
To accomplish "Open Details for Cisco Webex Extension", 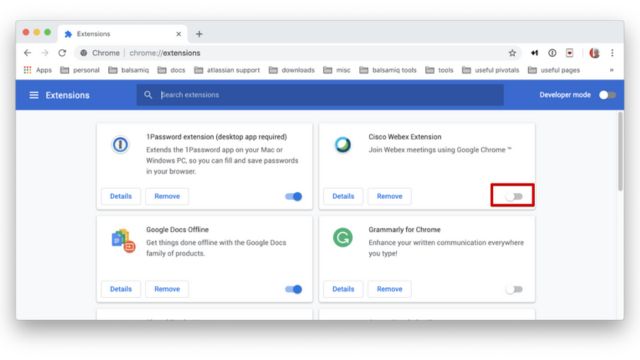I will [343, 196].
